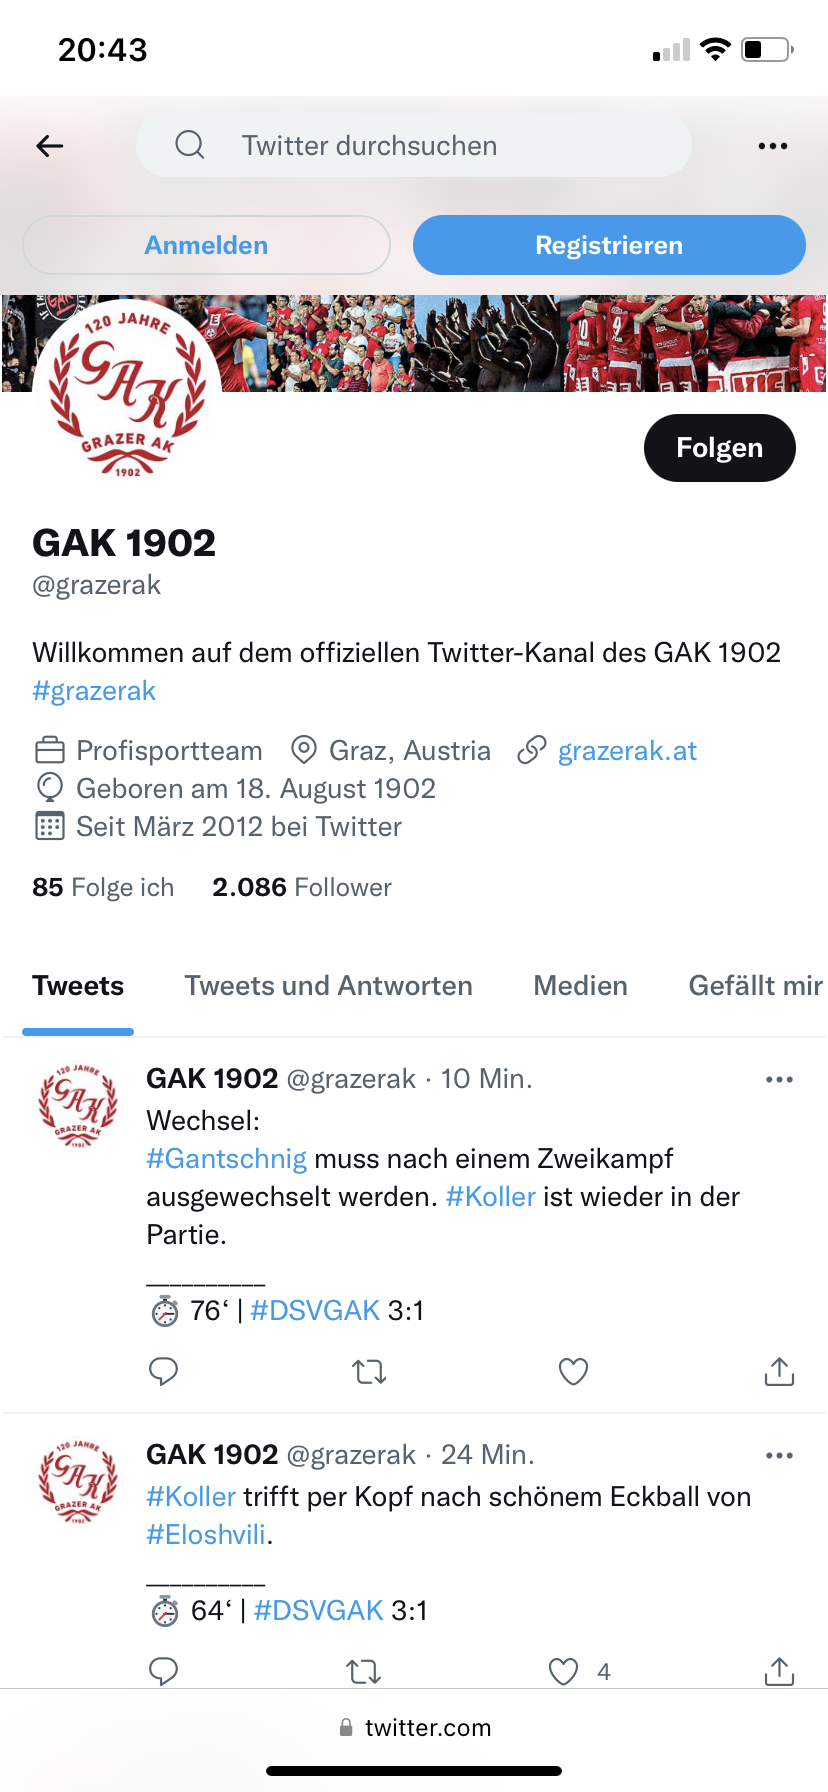Screen dimensions: 828x1792
Task: Follow GAK 1902 with Folgen button
Action: click(x=720, y=448)
